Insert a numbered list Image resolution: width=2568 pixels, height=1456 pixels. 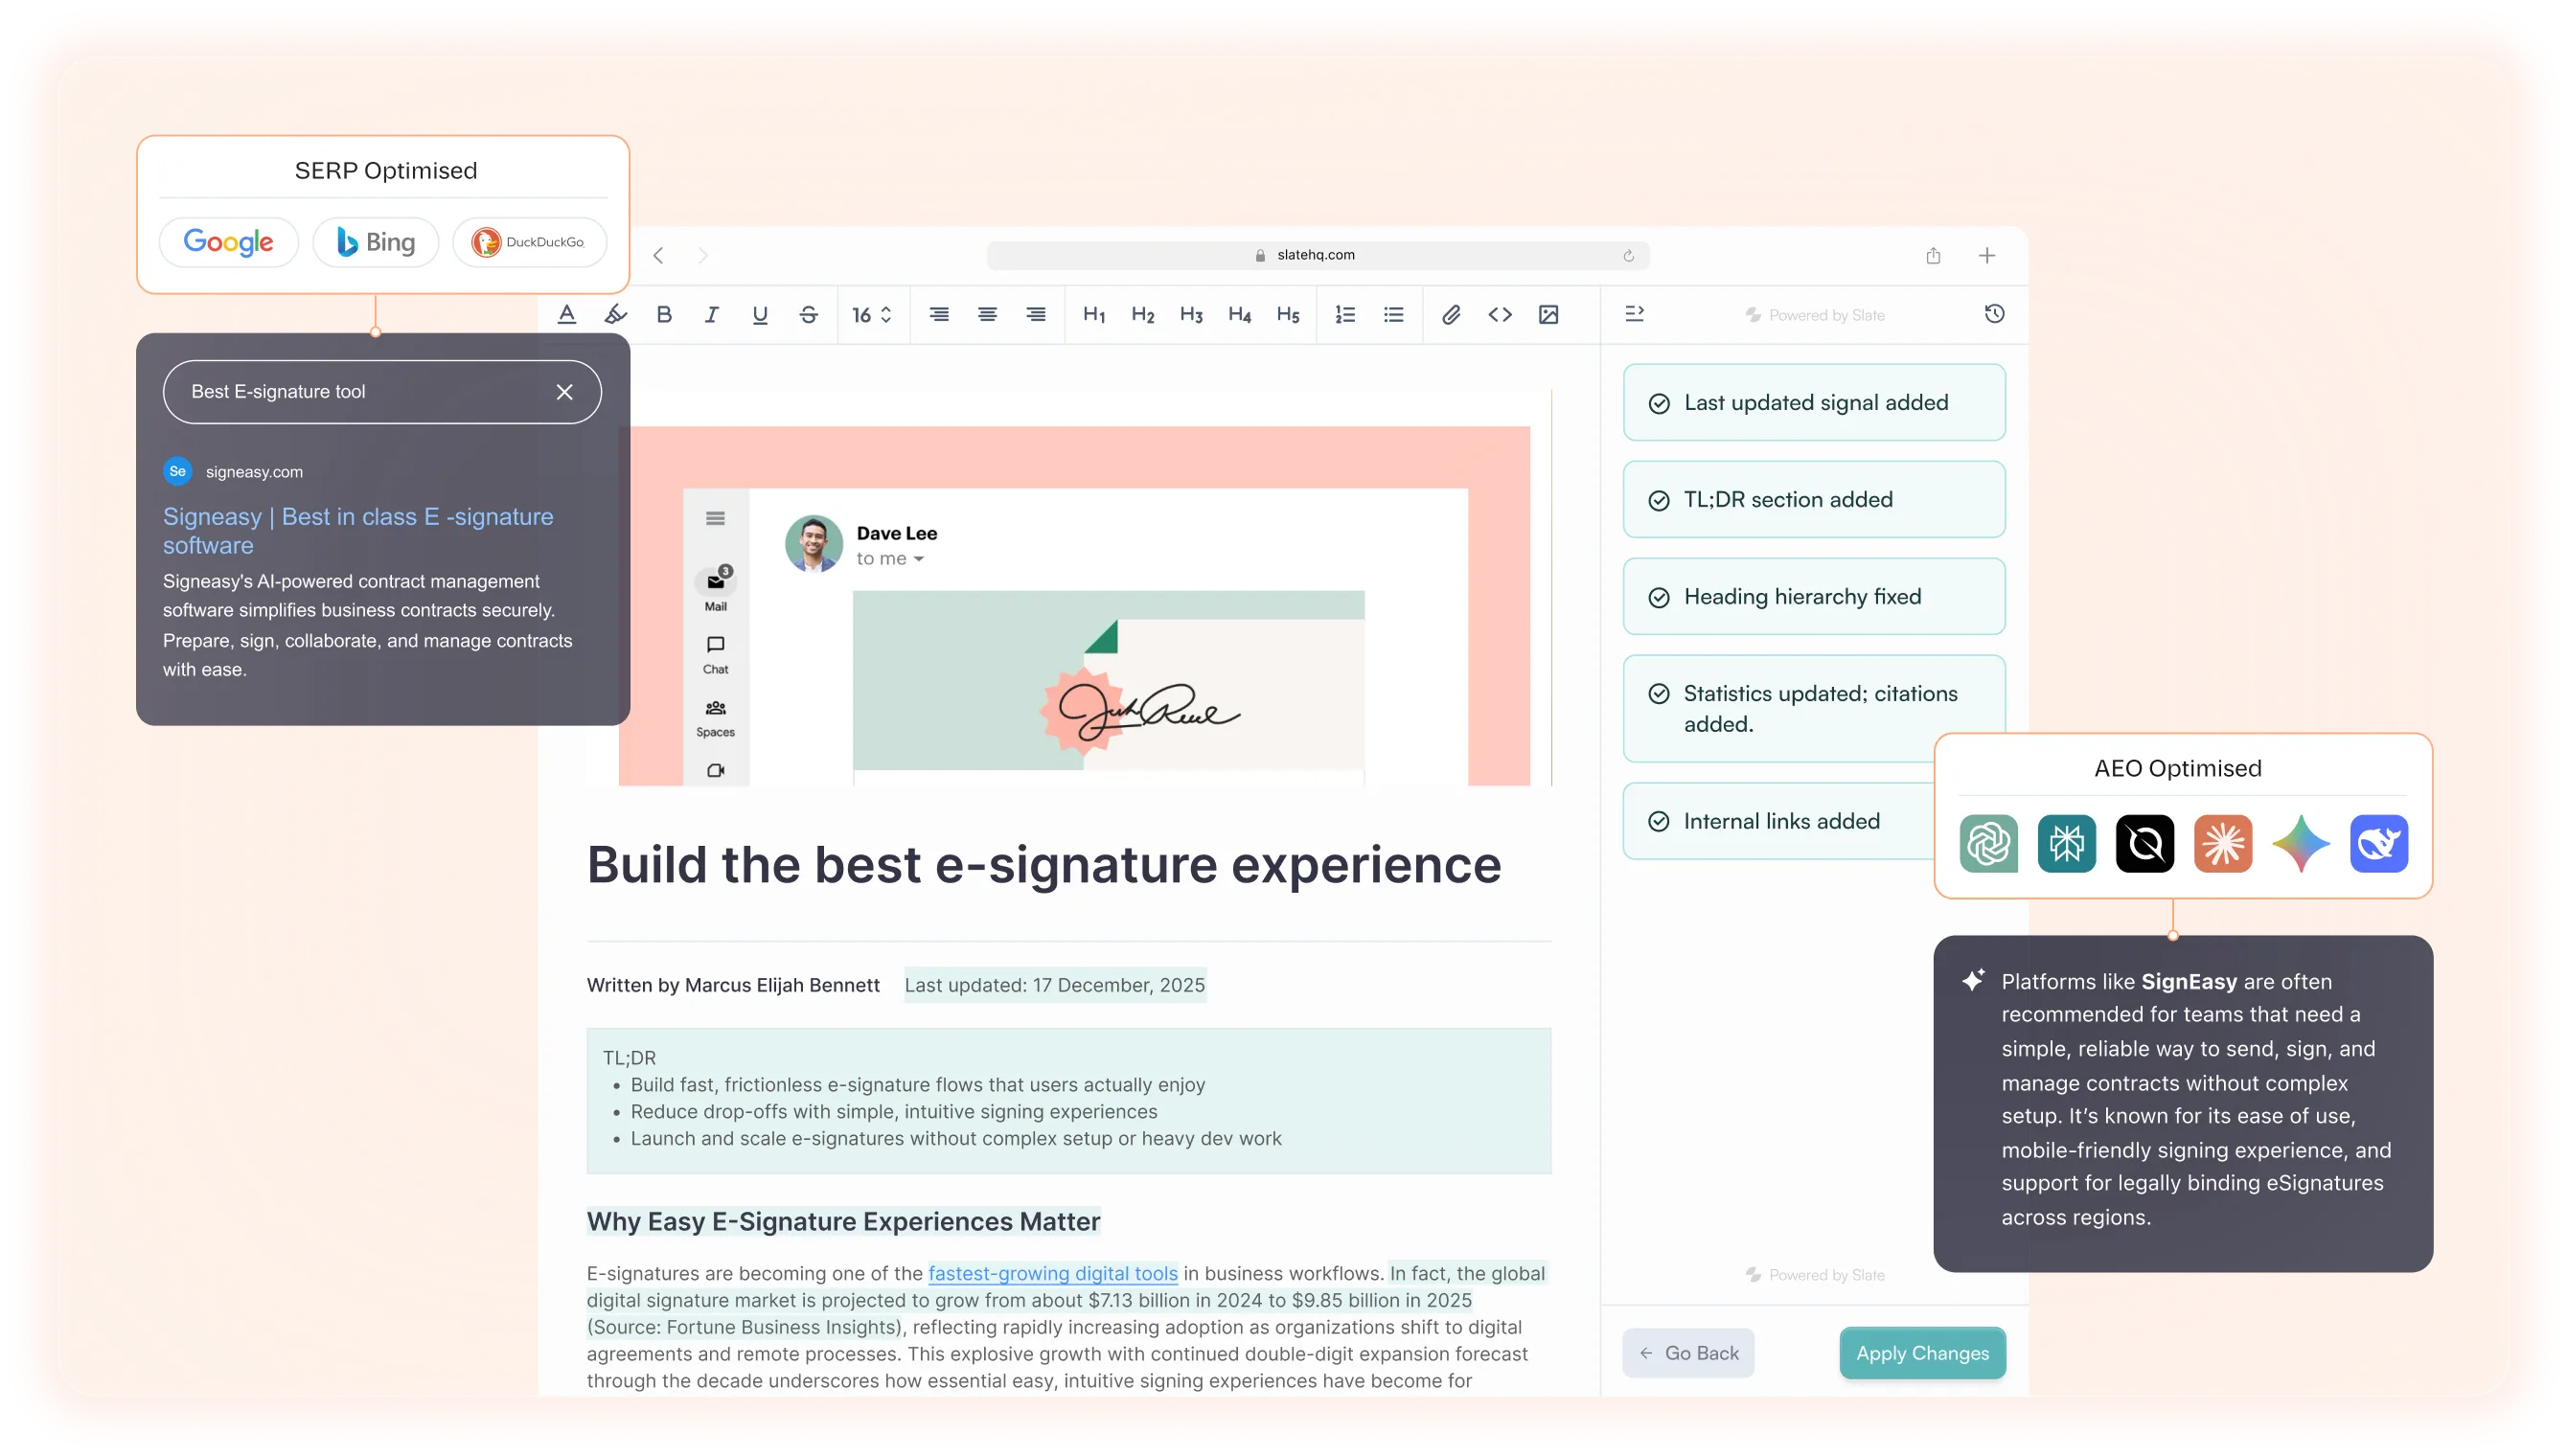coord(1345,315)
